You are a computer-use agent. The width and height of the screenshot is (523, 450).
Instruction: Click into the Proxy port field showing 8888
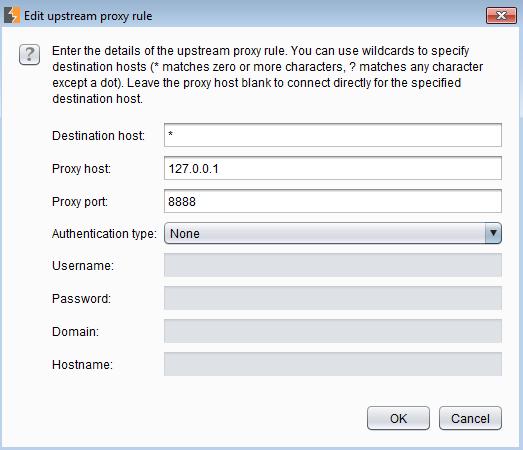(x=333, y=201)
